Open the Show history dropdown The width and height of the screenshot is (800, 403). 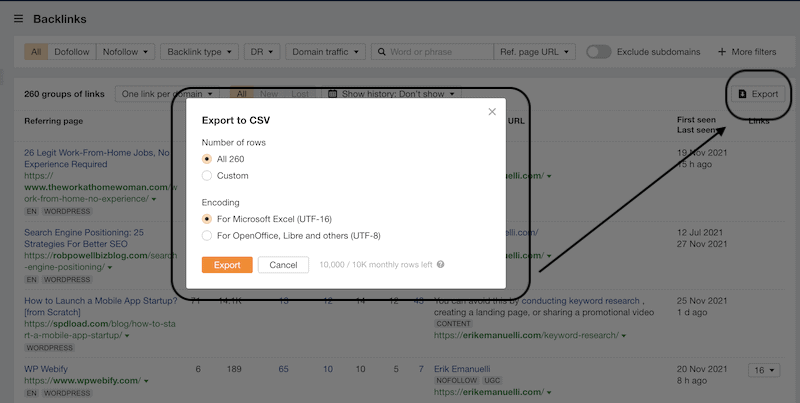(x=391, y=94)
